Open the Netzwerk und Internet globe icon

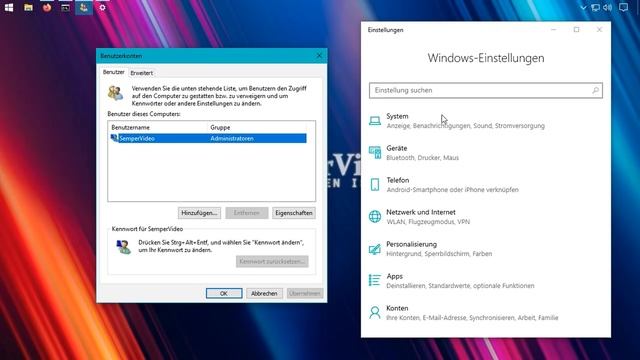point(375,217)
